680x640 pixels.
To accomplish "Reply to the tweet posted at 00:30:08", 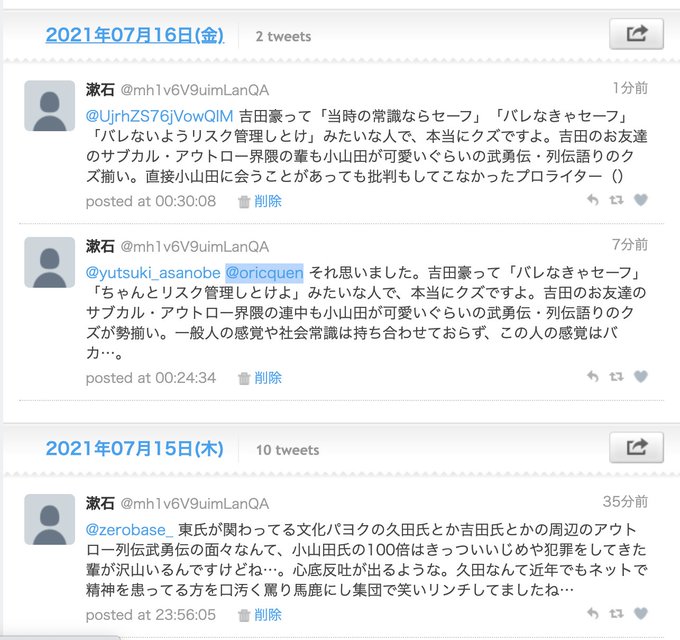I will [593, 200].
